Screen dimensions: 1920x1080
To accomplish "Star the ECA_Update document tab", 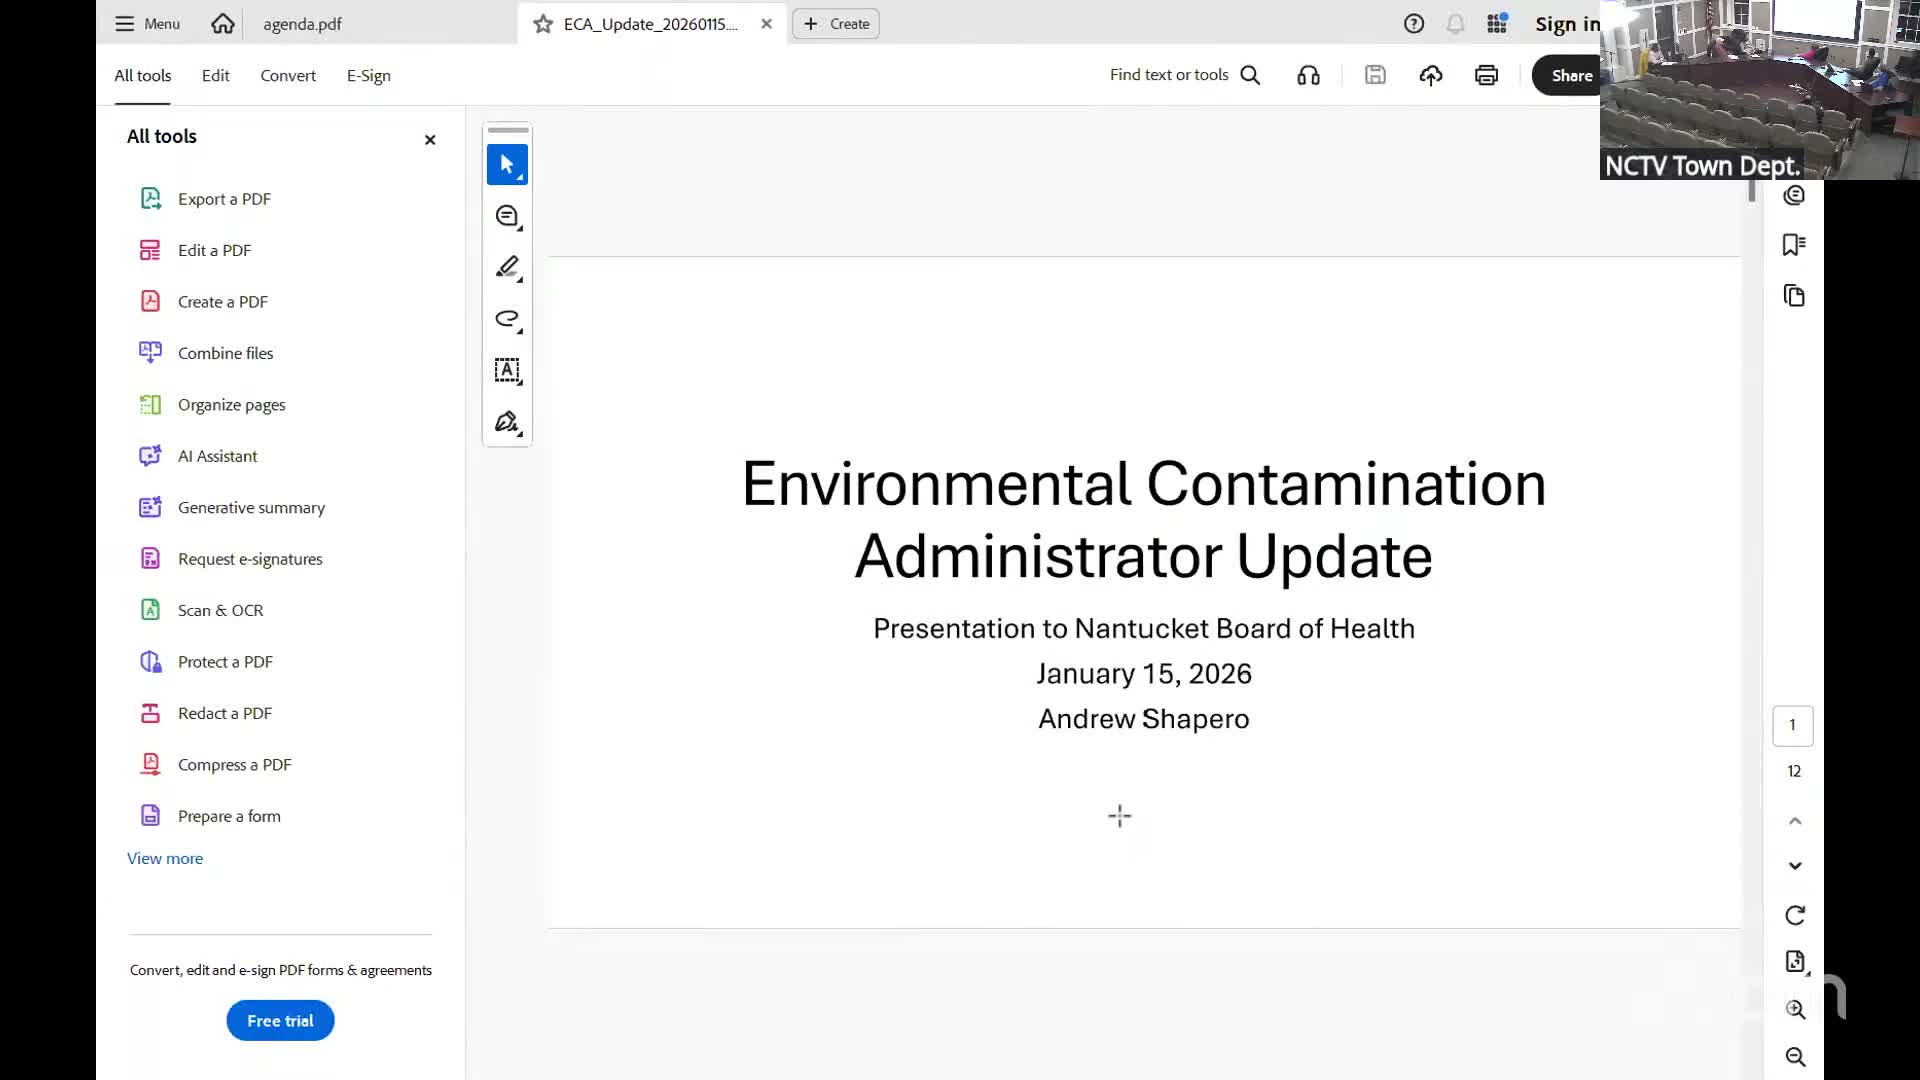I will (x=543, y=24).
